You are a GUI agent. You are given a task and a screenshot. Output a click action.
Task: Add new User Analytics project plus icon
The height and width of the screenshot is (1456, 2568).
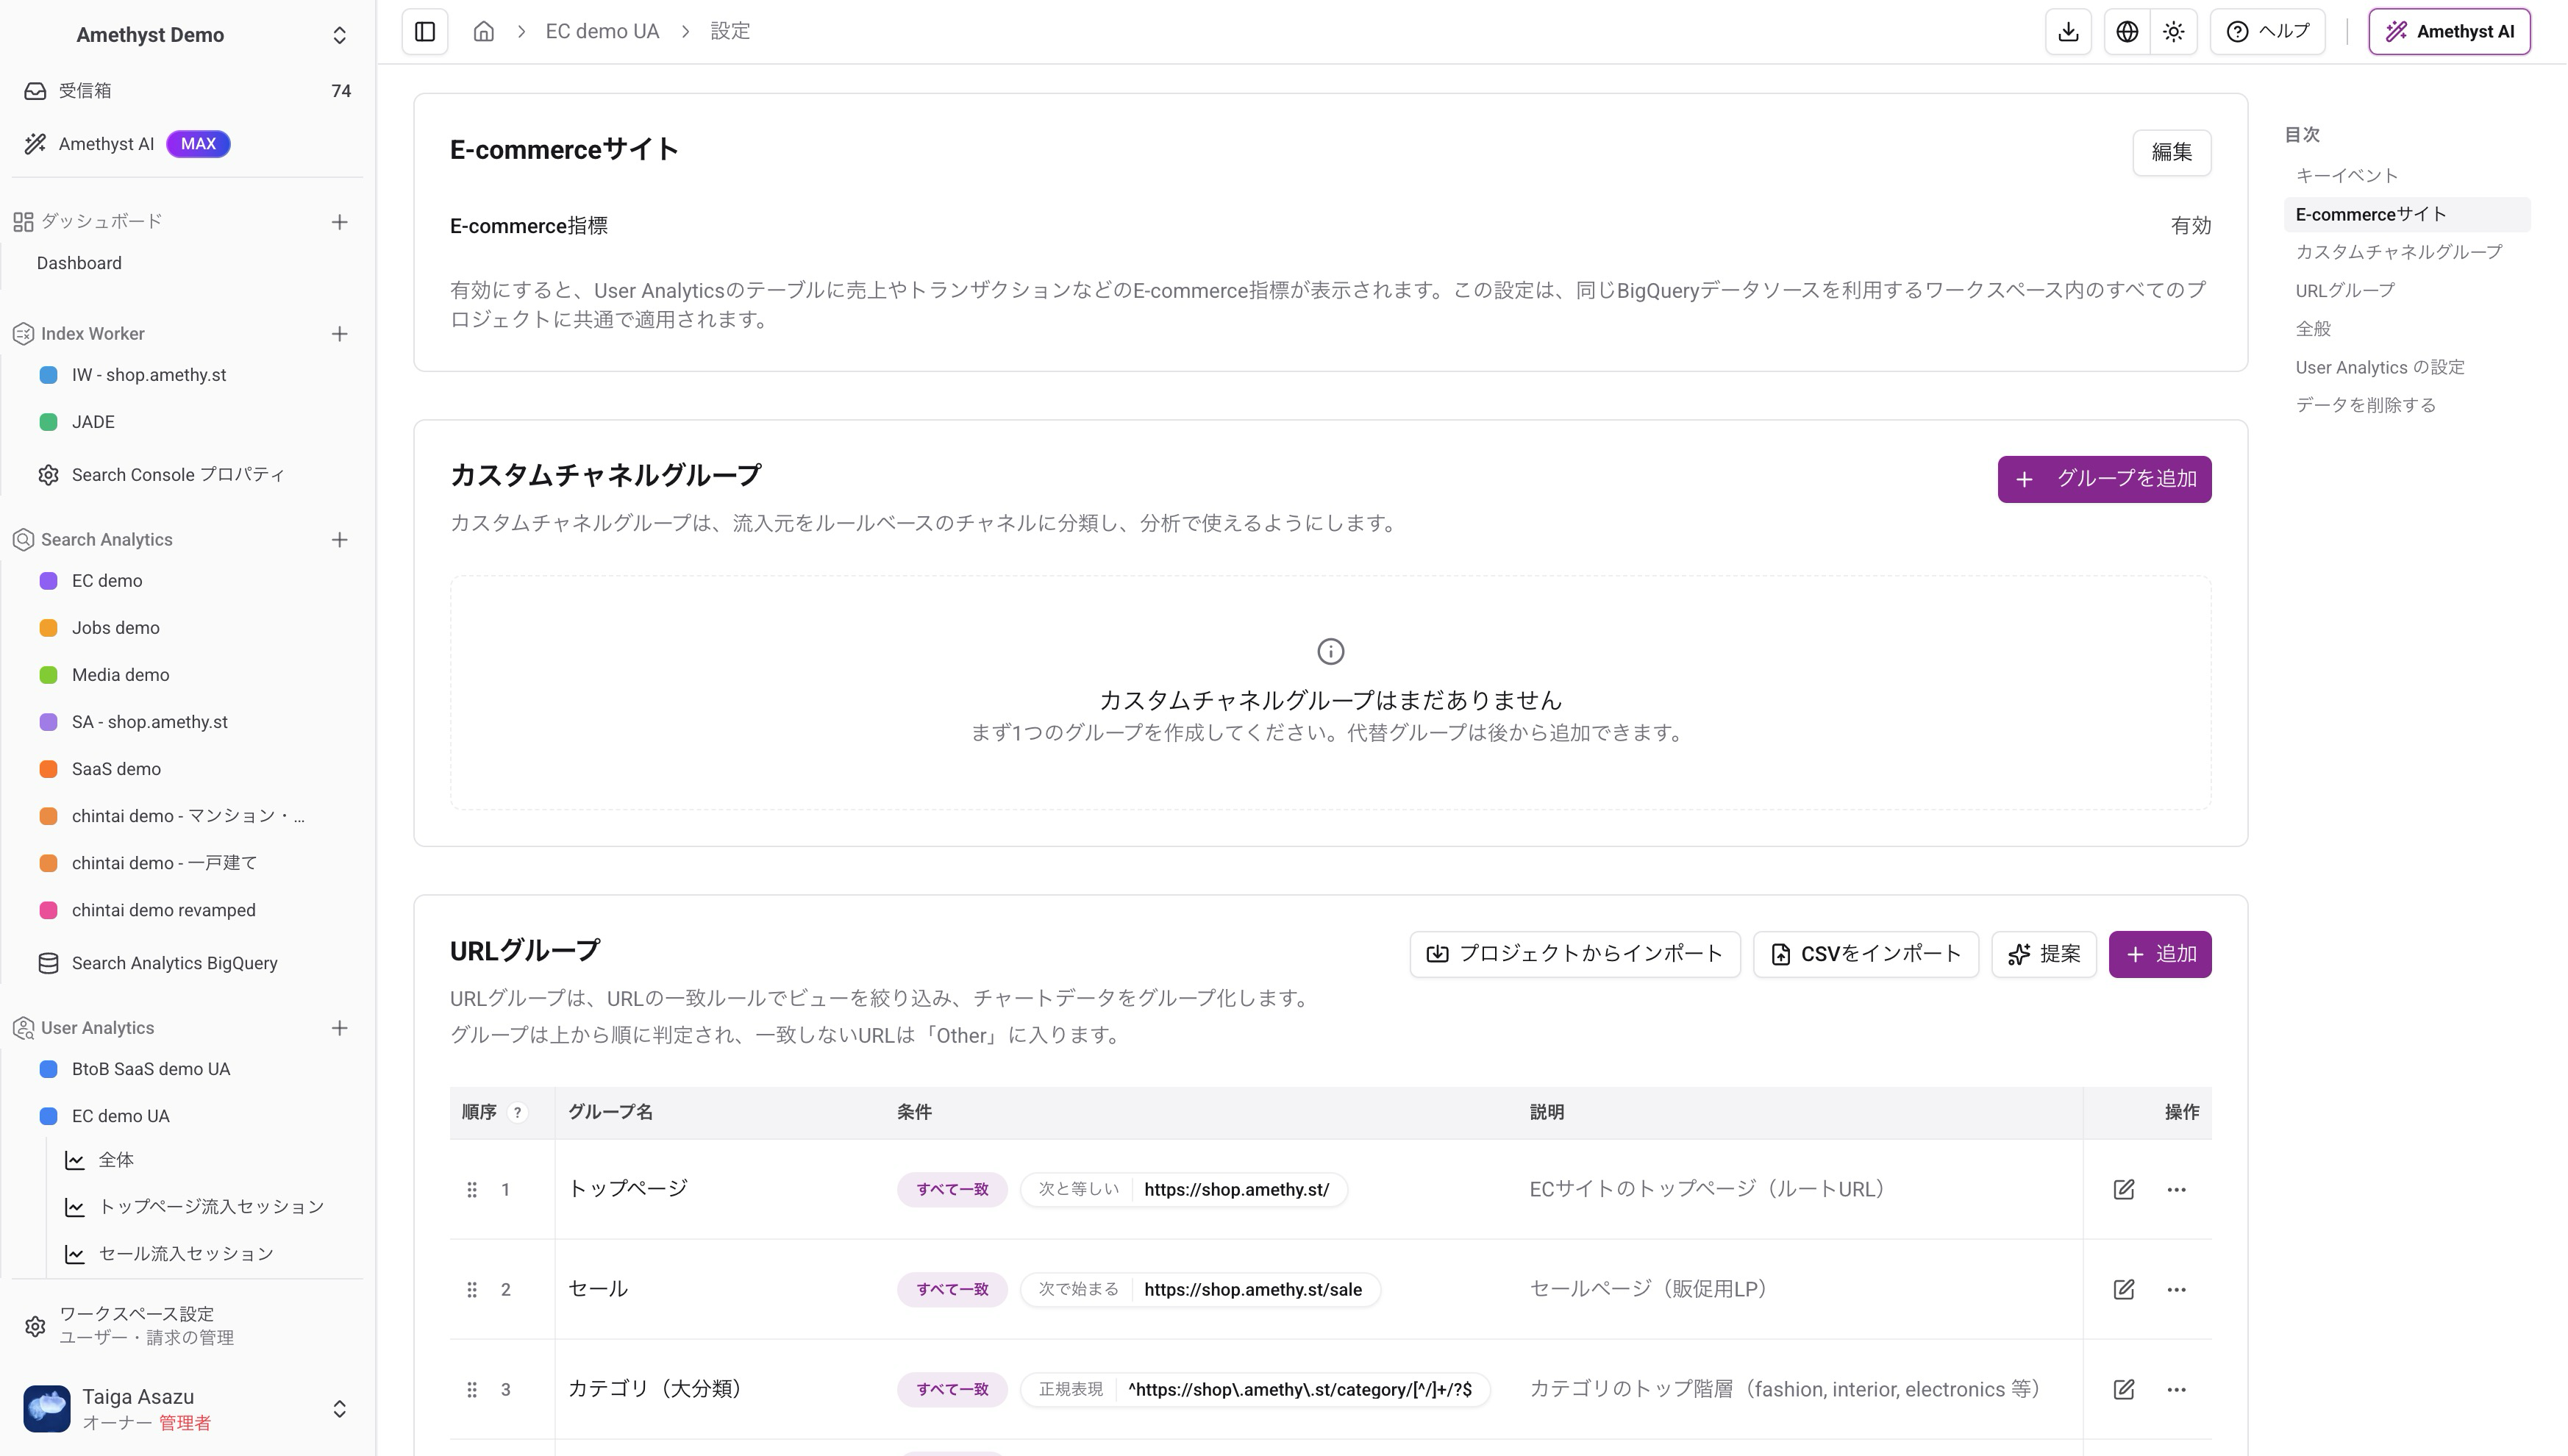point(340,1028)
